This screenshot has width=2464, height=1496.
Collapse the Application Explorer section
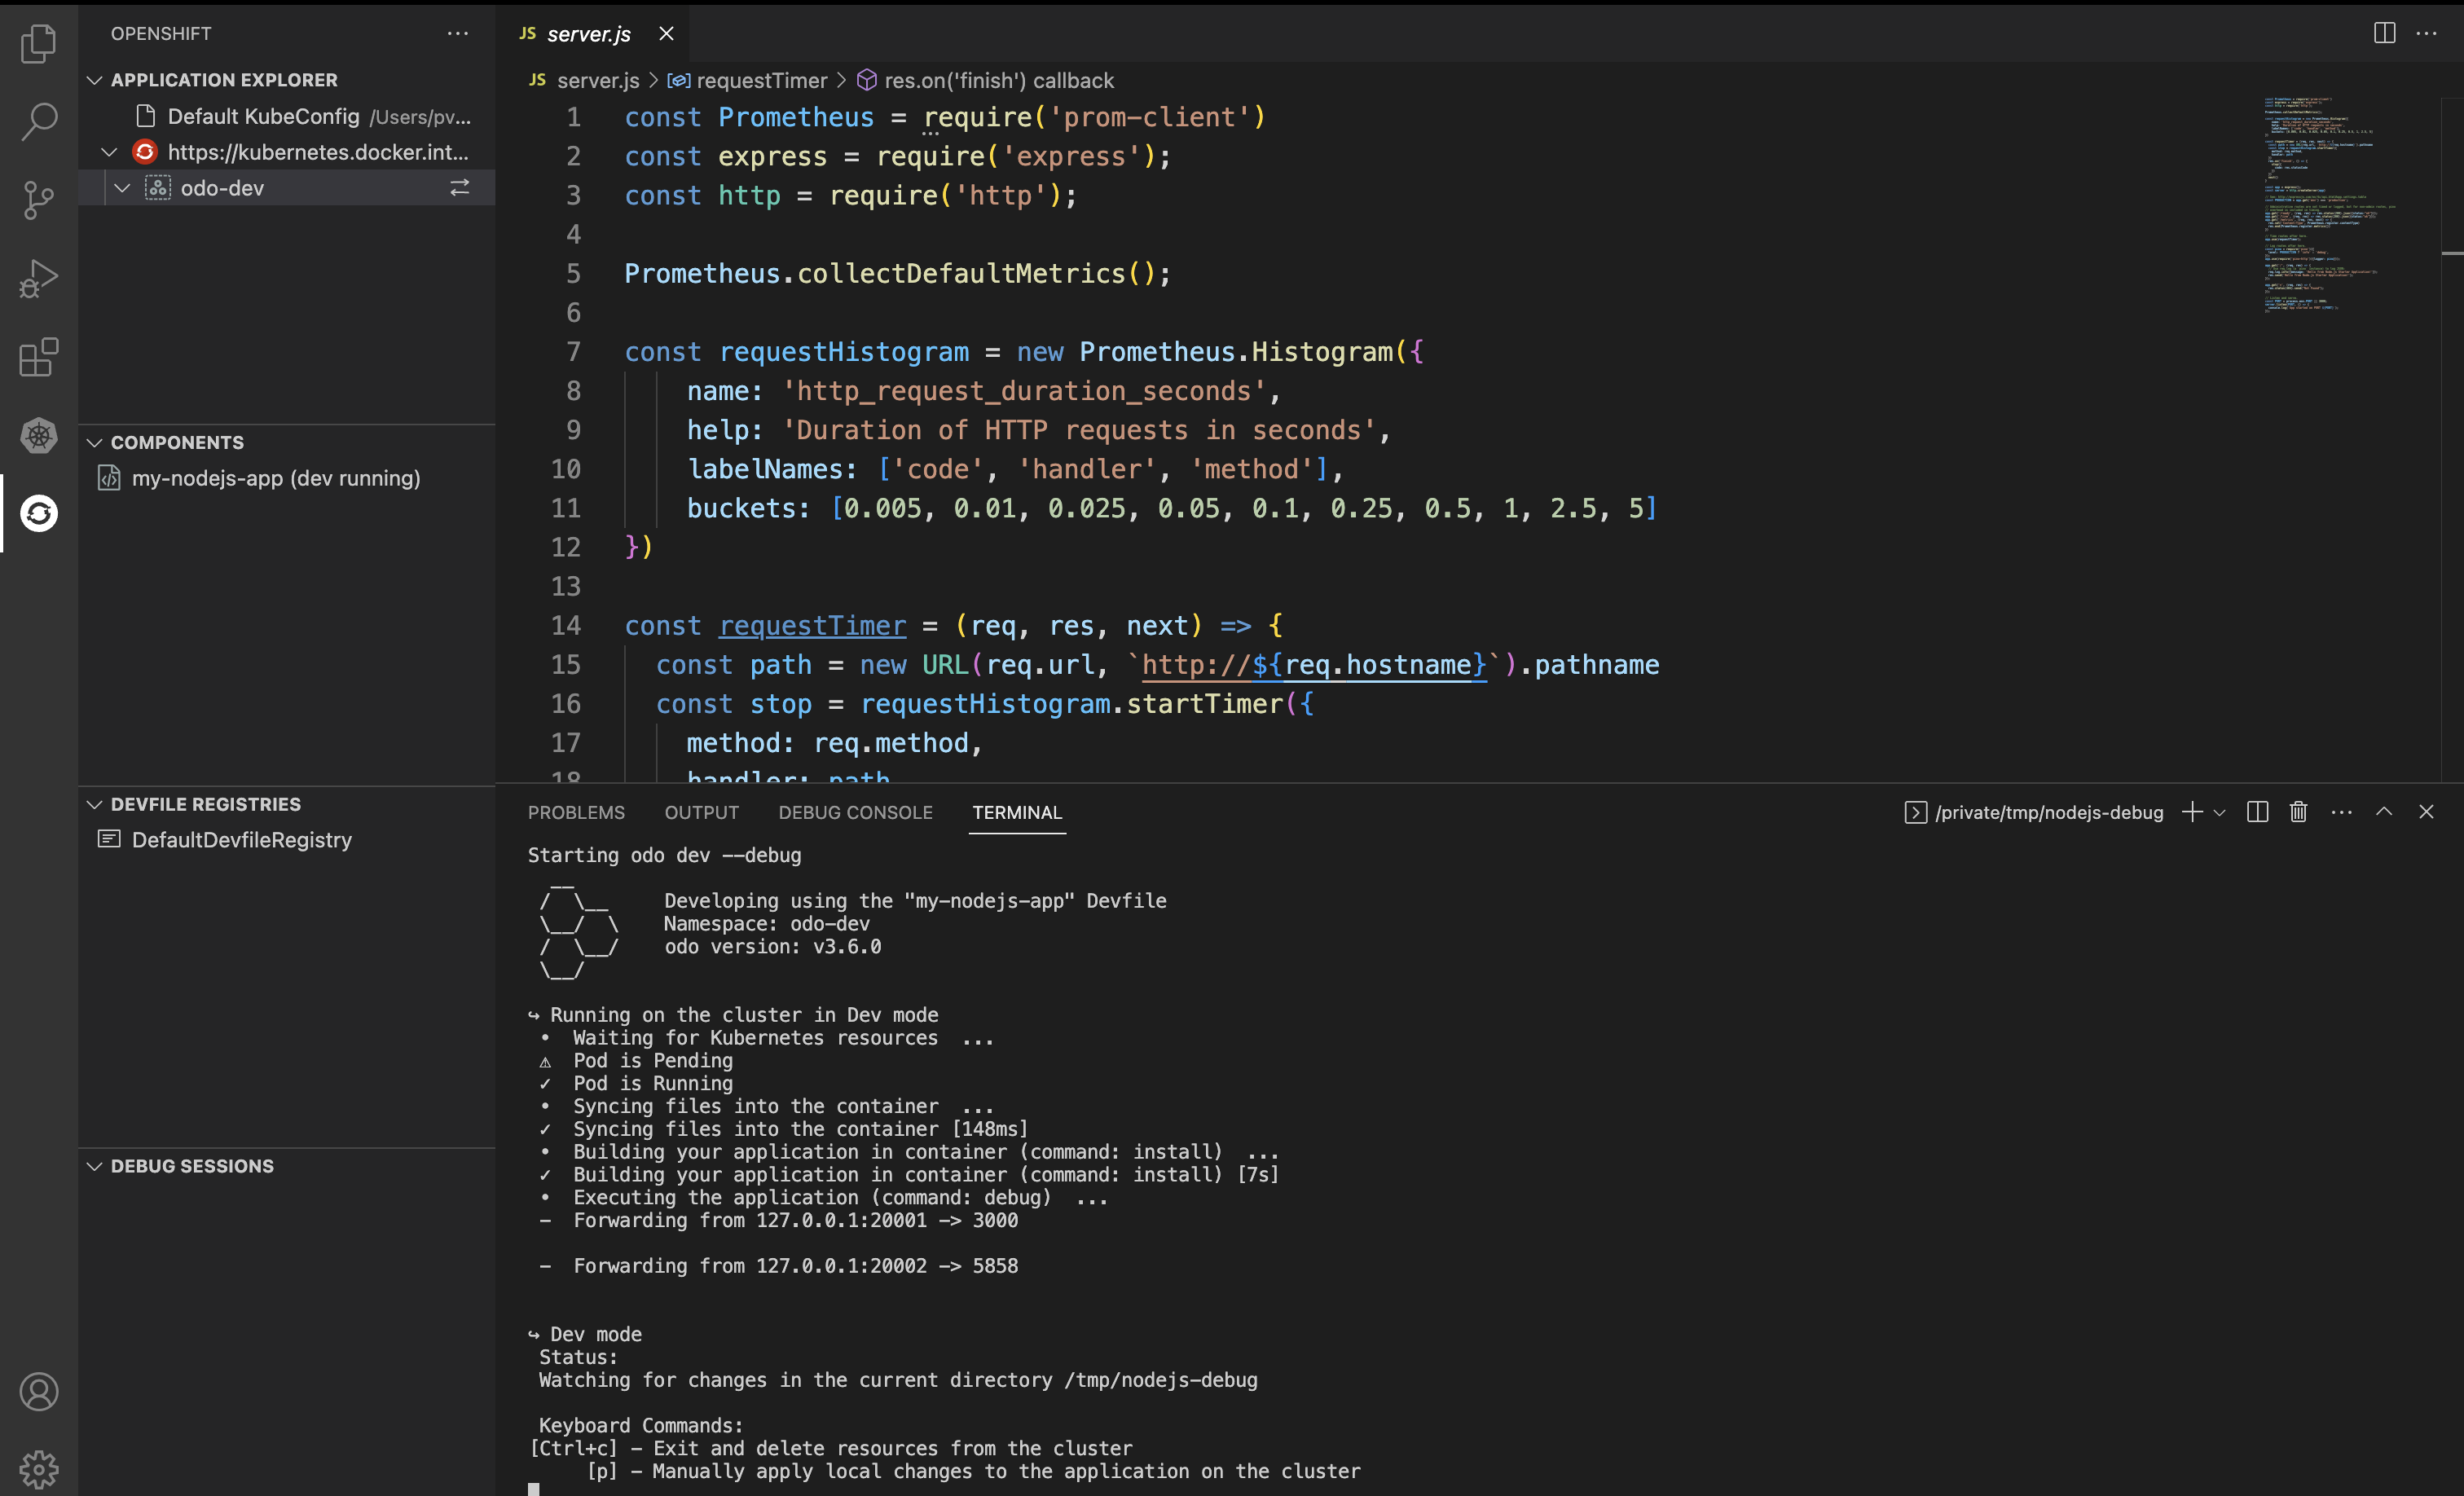[x=95, y=80]
